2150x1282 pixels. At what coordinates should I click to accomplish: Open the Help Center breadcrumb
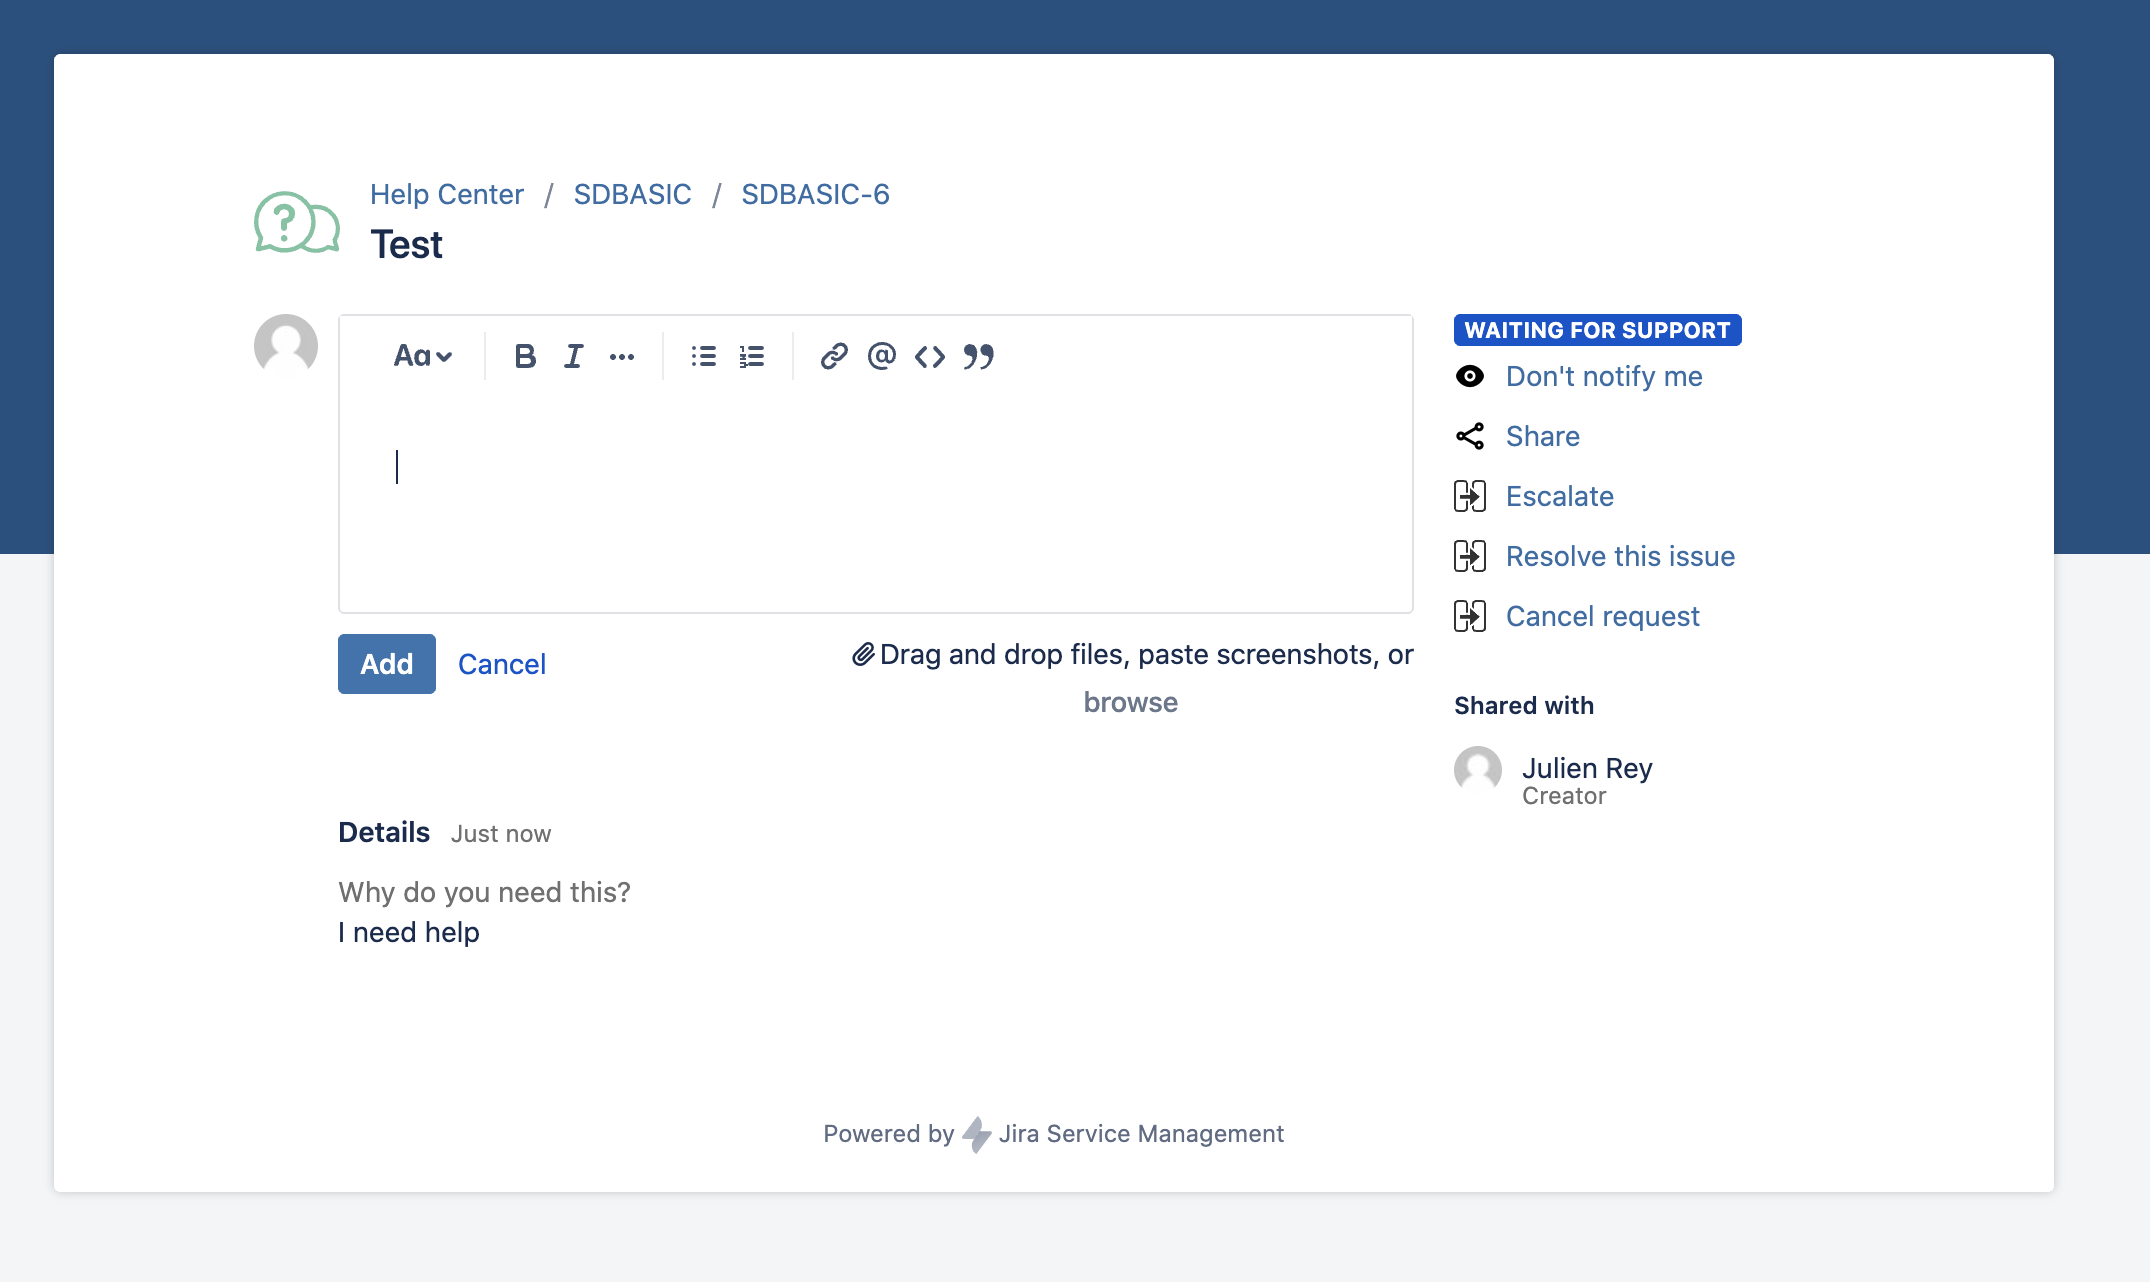(446, 194)
